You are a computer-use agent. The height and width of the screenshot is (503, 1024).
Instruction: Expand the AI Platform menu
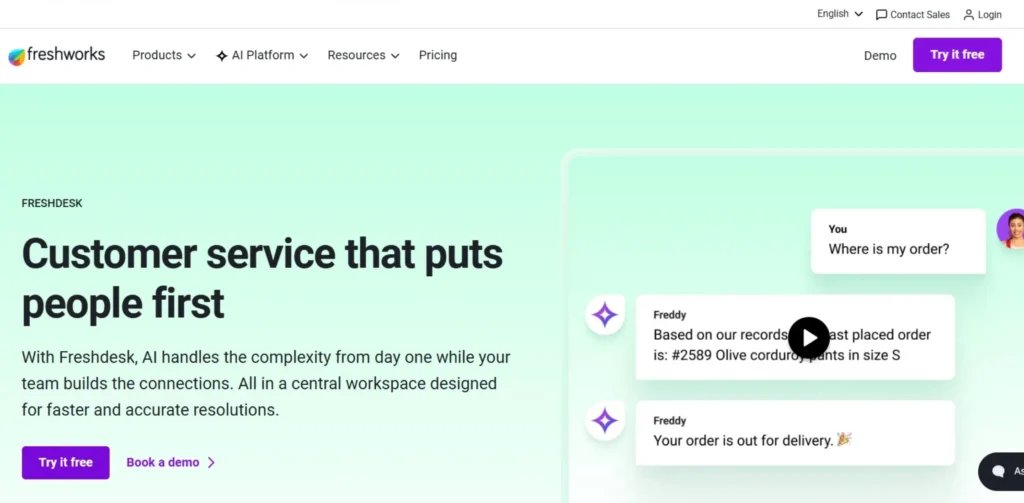tap(262, 56)
